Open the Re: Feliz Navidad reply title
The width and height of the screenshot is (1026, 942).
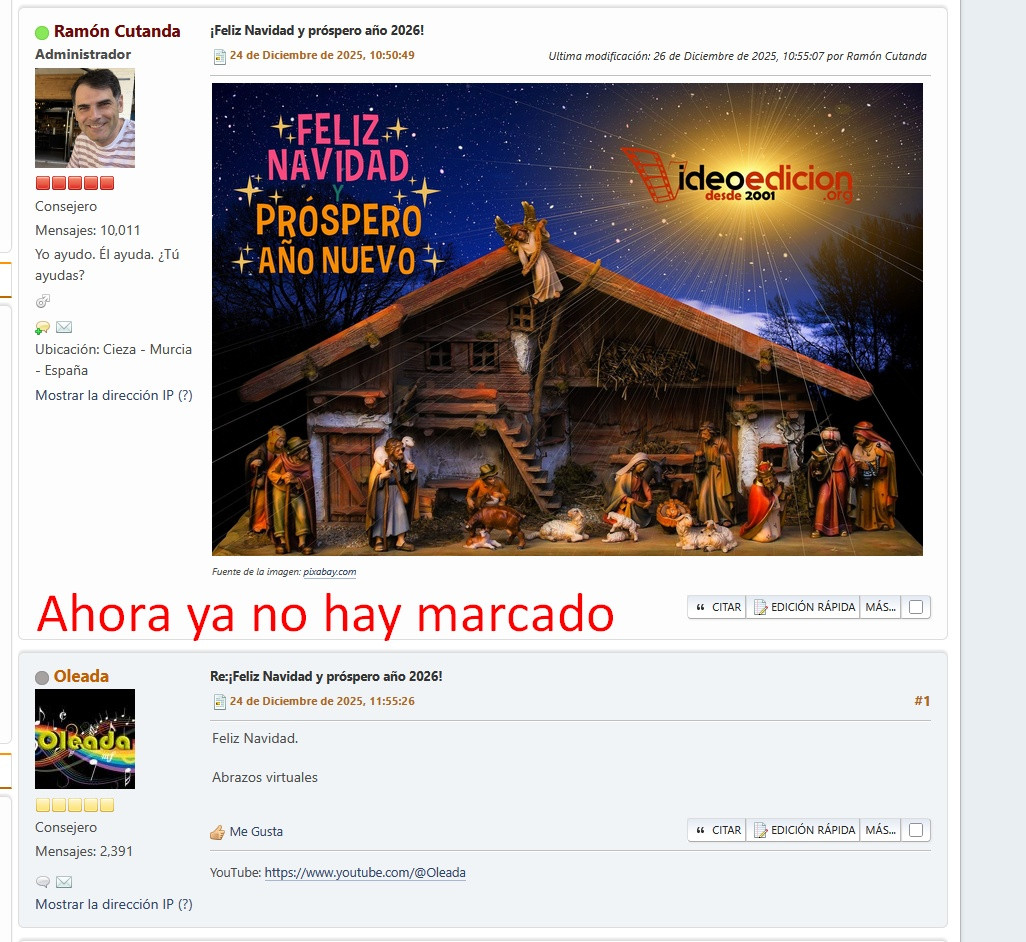(326, 676)
